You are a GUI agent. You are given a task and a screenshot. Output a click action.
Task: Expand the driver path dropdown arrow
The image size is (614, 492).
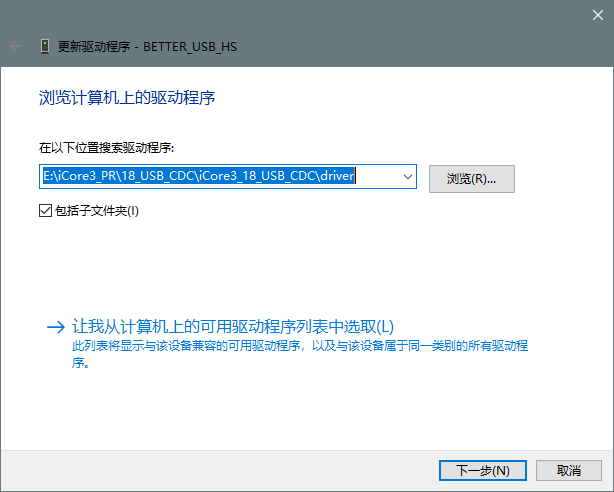406,177
